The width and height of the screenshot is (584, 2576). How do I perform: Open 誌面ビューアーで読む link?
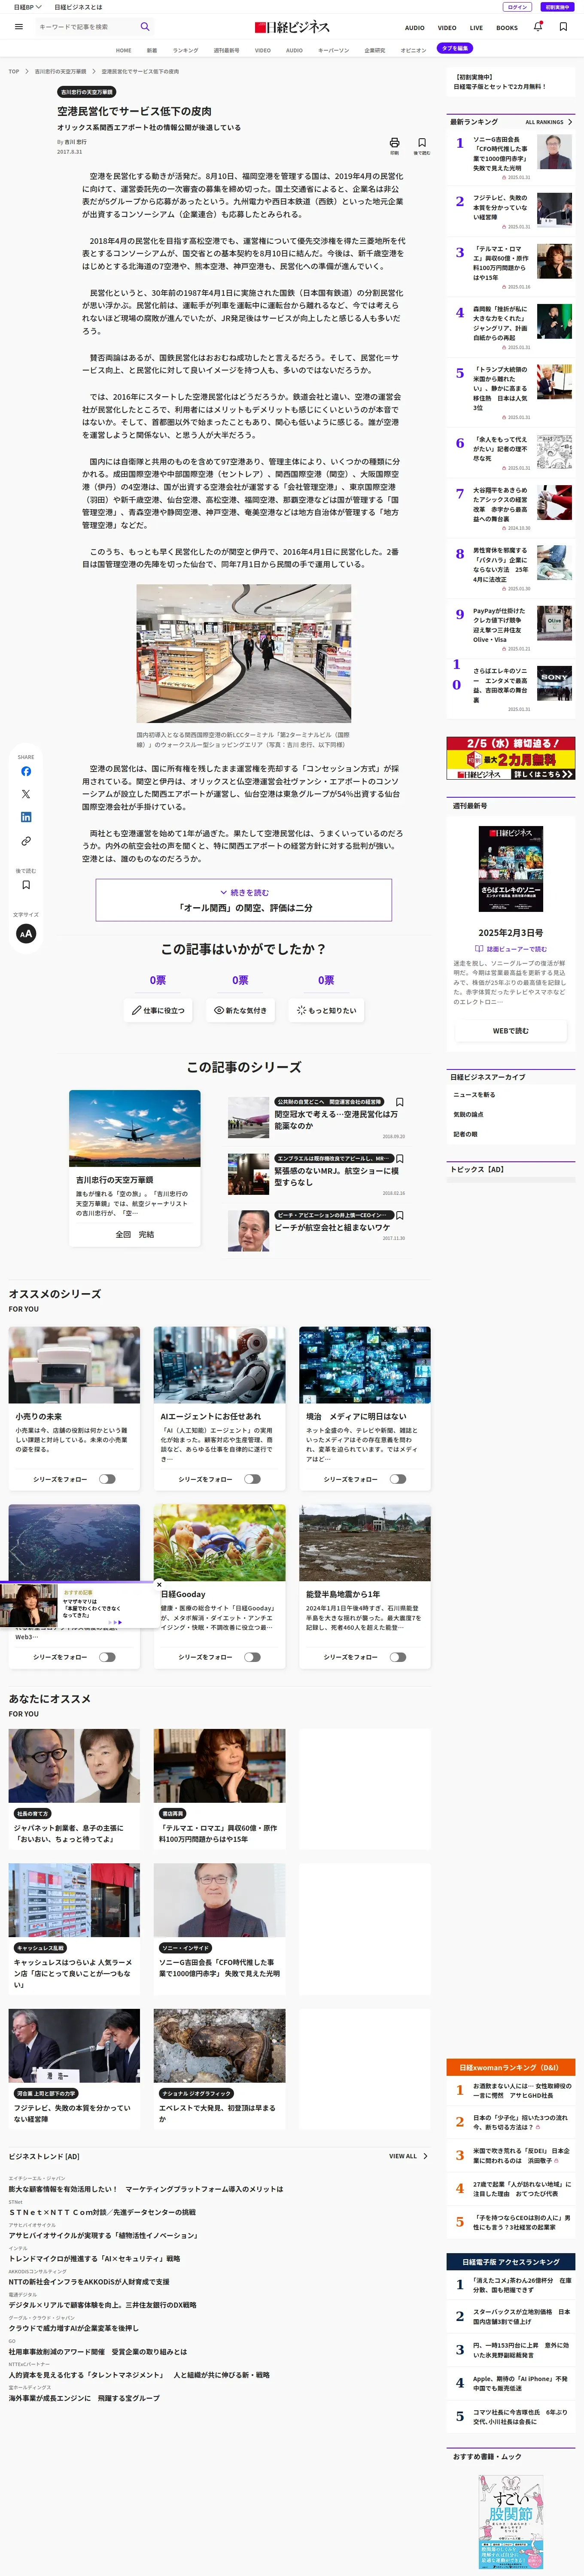pyautogui.click(x=510, y=949)
